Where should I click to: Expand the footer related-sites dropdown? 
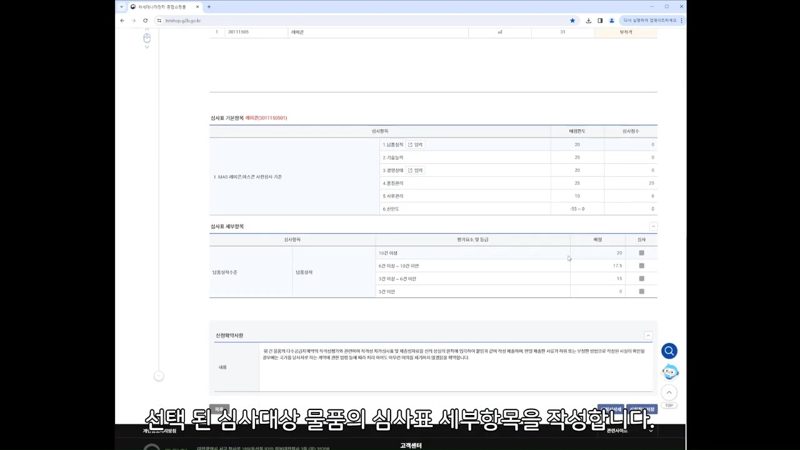[x=628, y=431]
